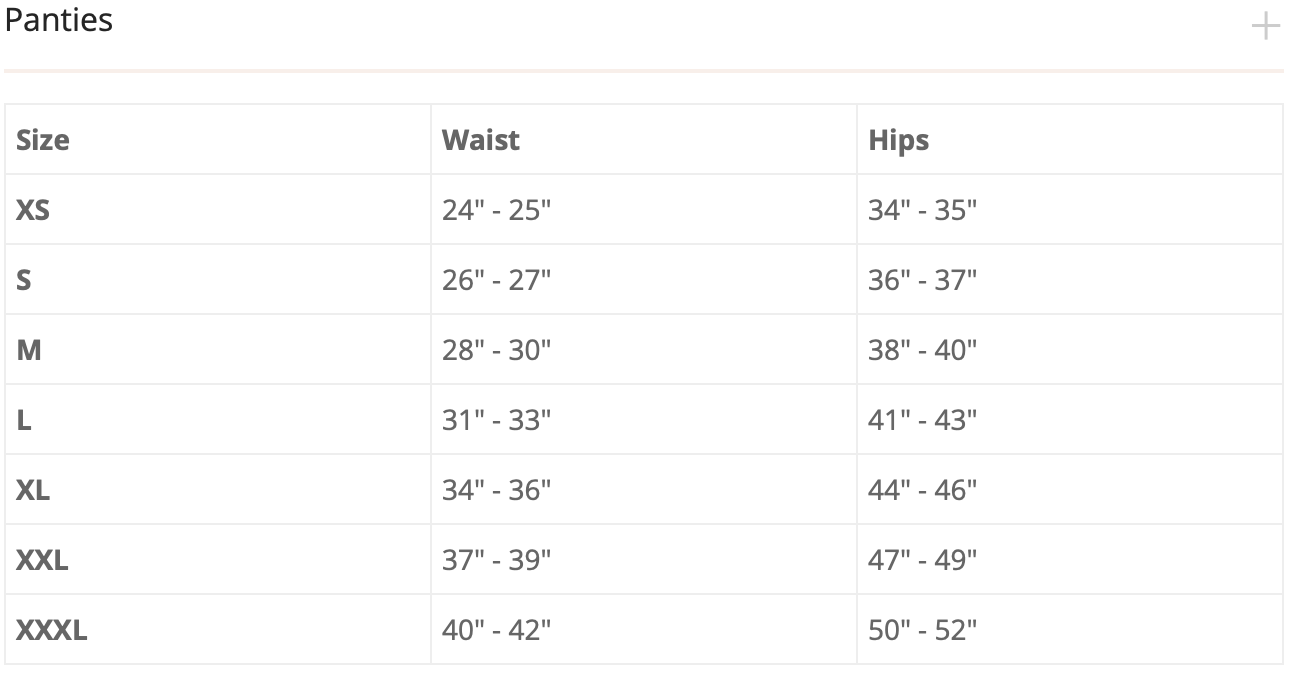Select the Hips column header
This screenshot has width=1290, height=680.
(899, 140)
